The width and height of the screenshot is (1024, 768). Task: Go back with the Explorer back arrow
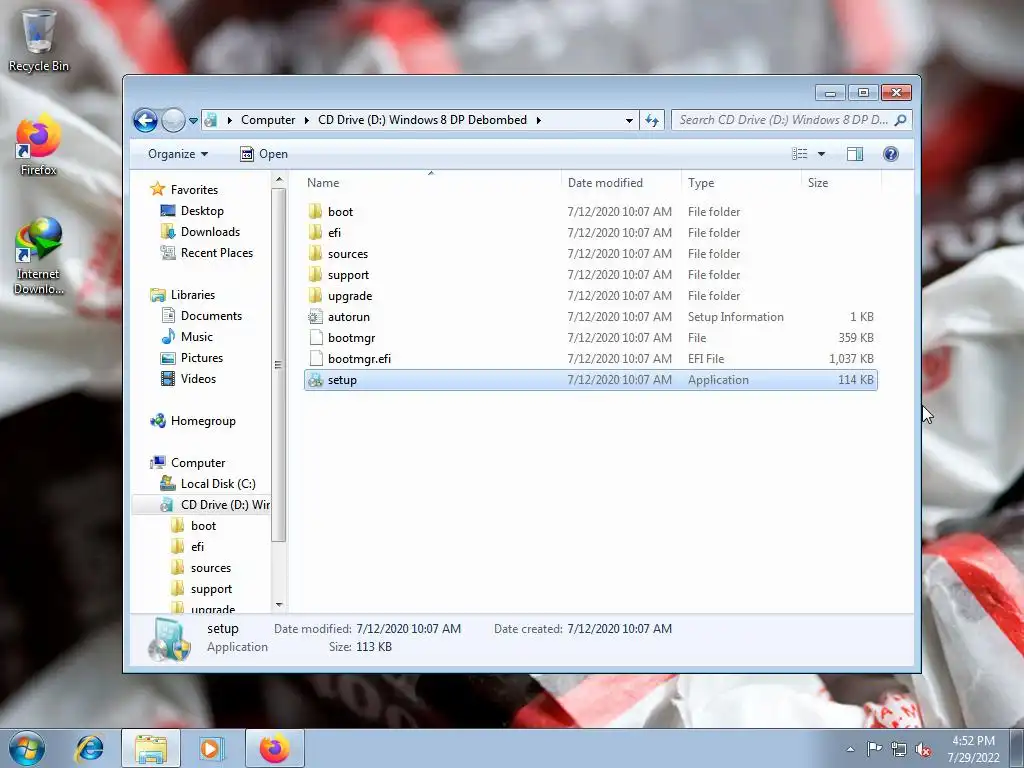tap(145, 120)
